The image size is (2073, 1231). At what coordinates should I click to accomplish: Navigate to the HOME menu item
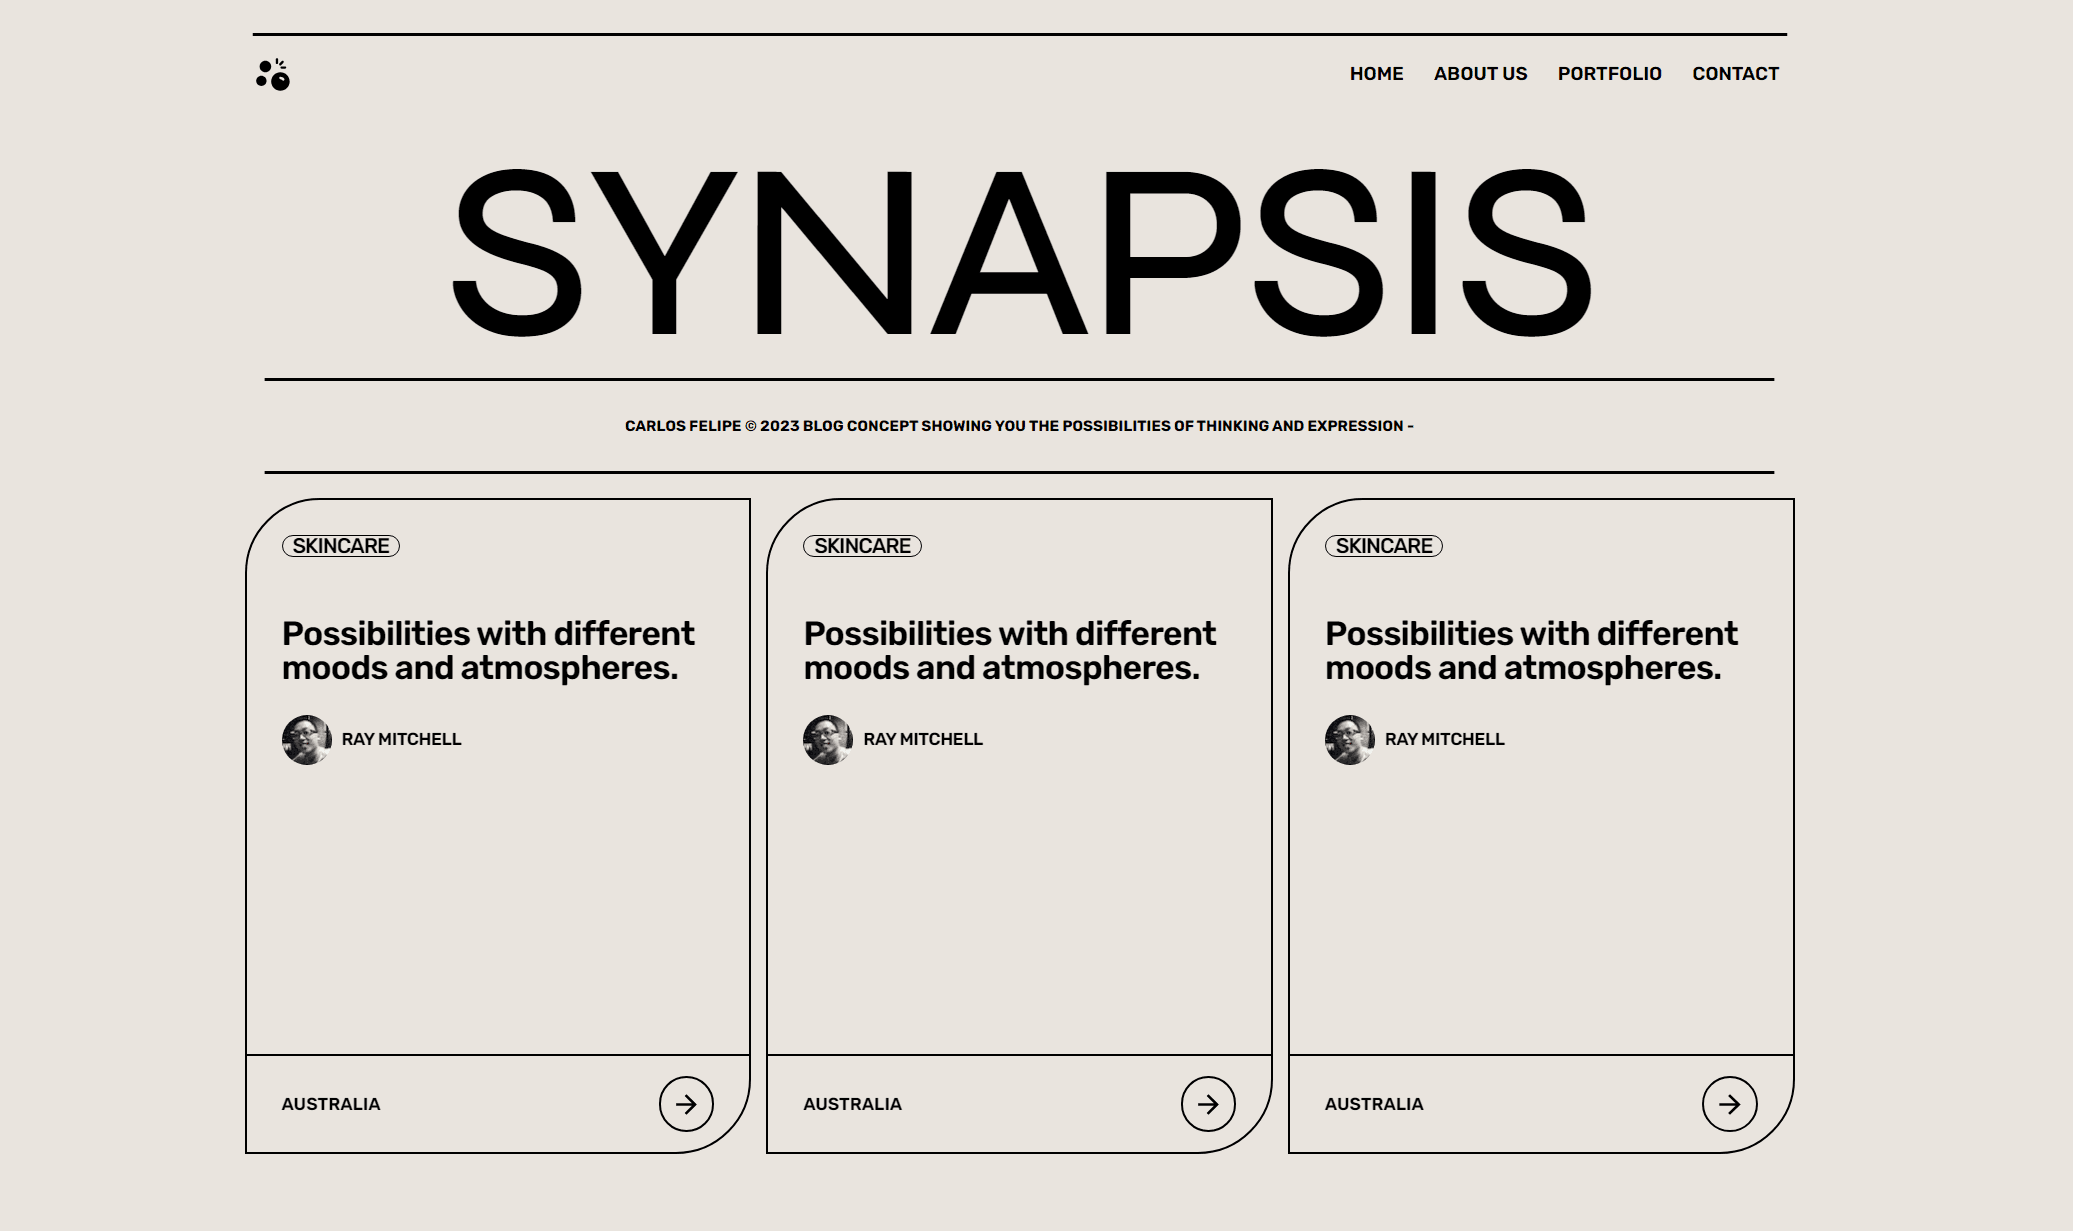tap(1376, 73)
